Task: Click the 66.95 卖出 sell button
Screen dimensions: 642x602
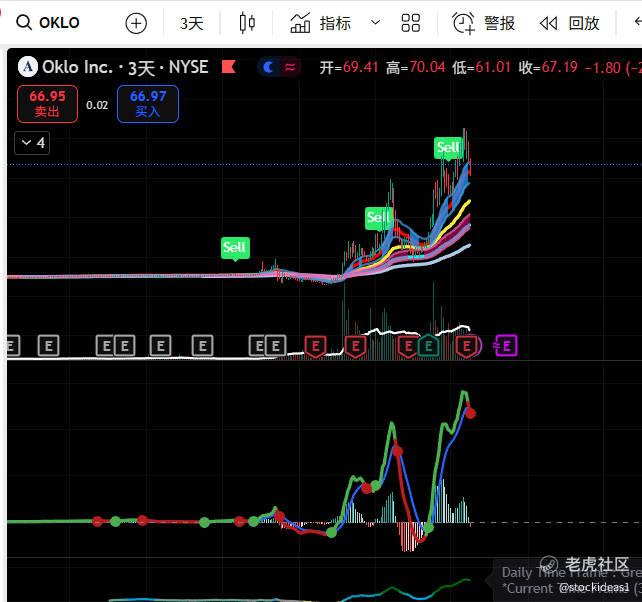Action: click(x=47, y=104)
